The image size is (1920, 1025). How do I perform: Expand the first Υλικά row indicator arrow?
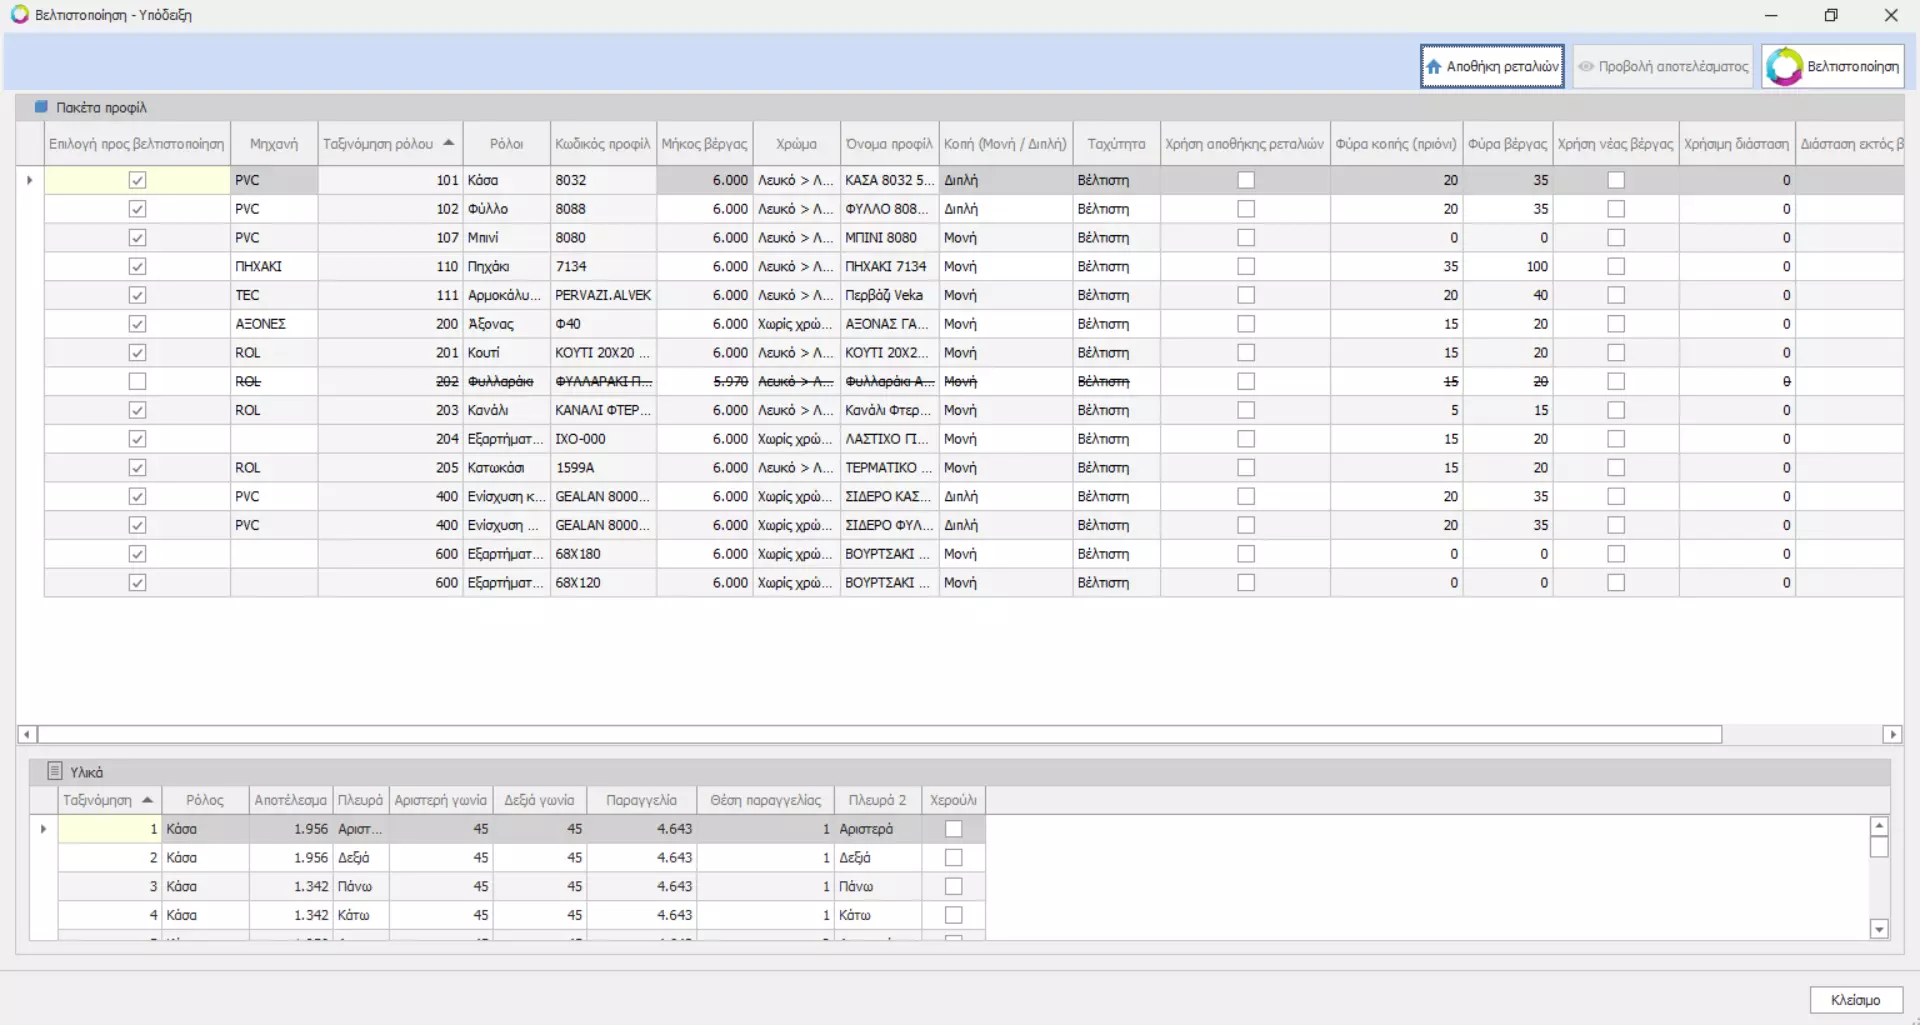[43, 829]
